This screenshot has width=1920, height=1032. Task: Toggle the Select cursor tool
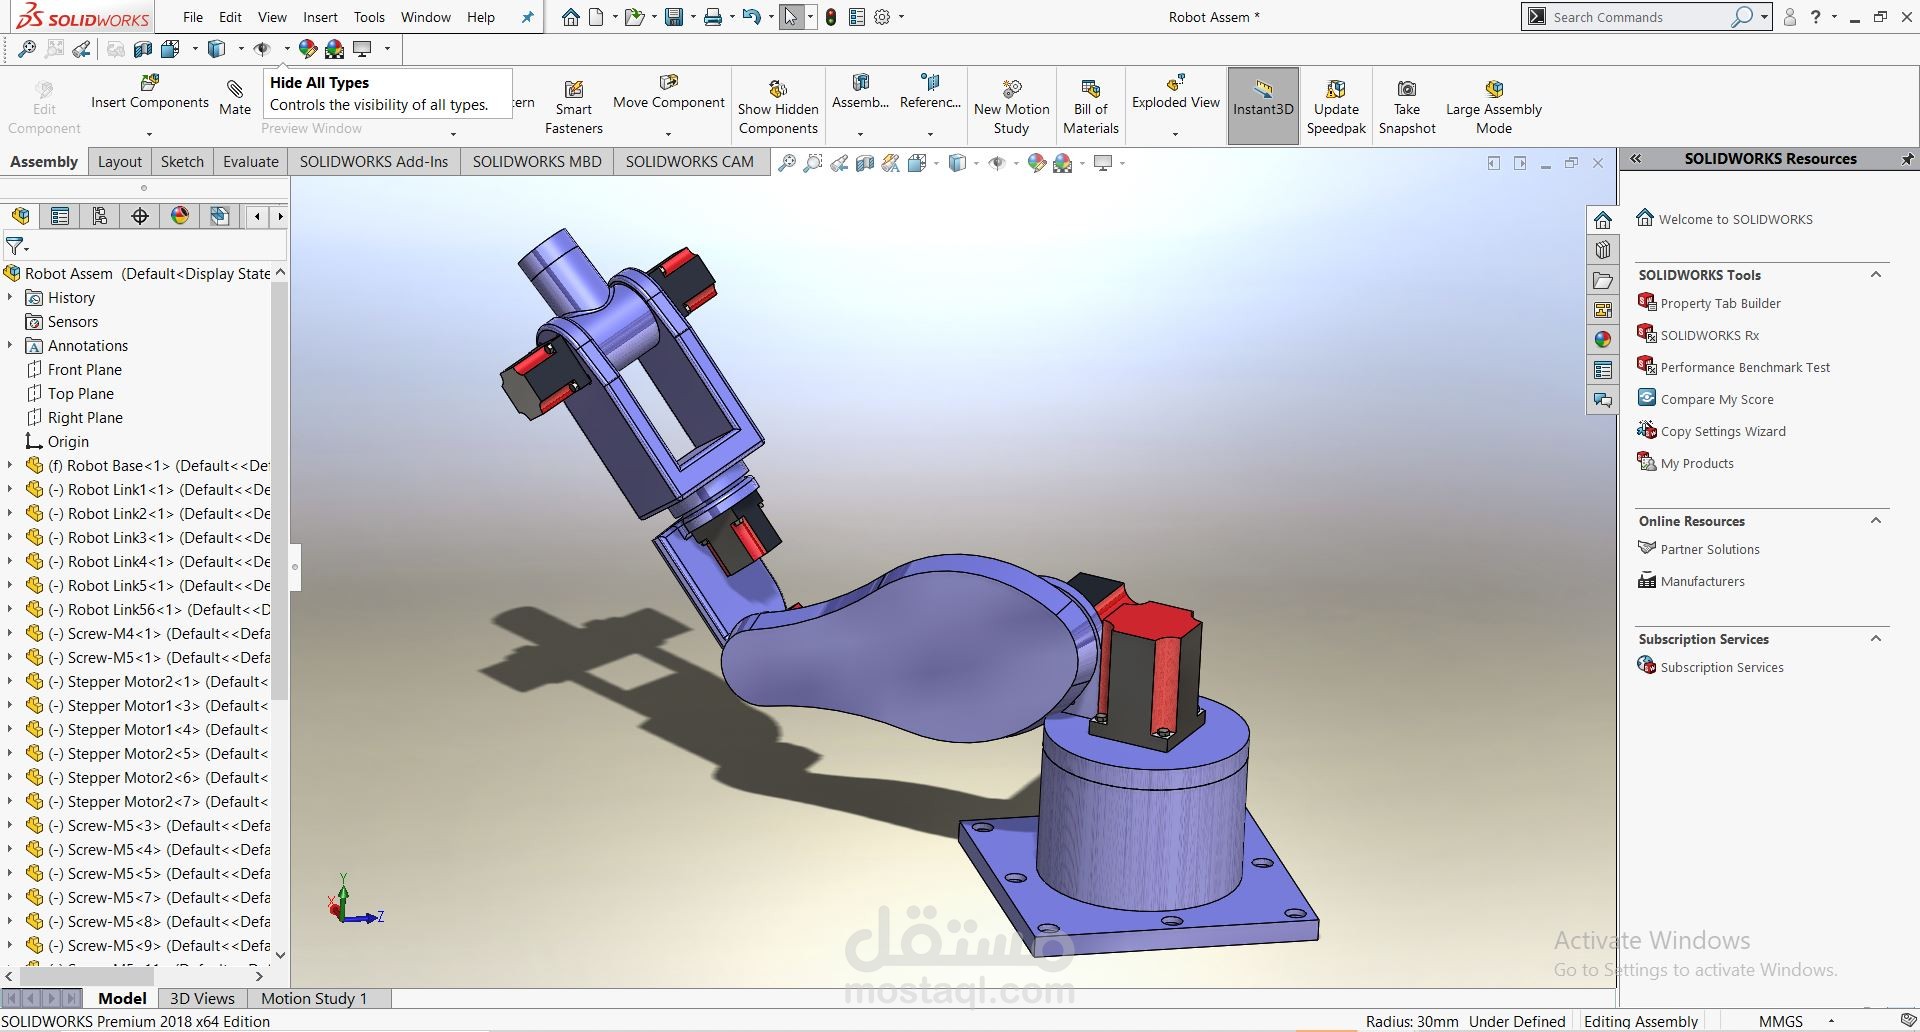(791, 17)
